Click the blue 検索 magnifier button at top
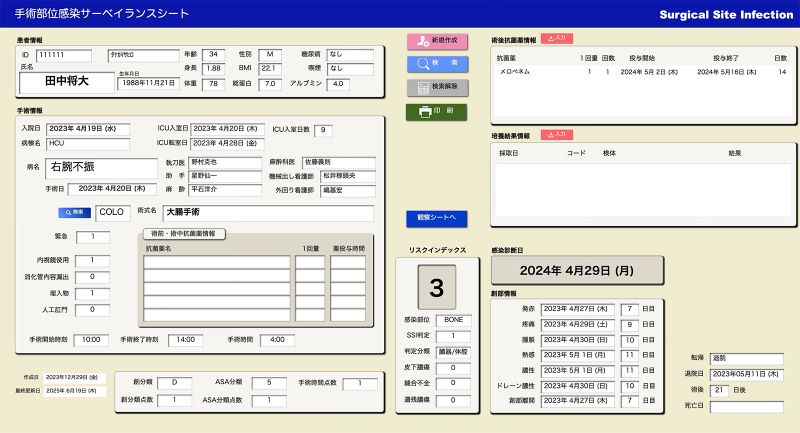 [436, 64]
